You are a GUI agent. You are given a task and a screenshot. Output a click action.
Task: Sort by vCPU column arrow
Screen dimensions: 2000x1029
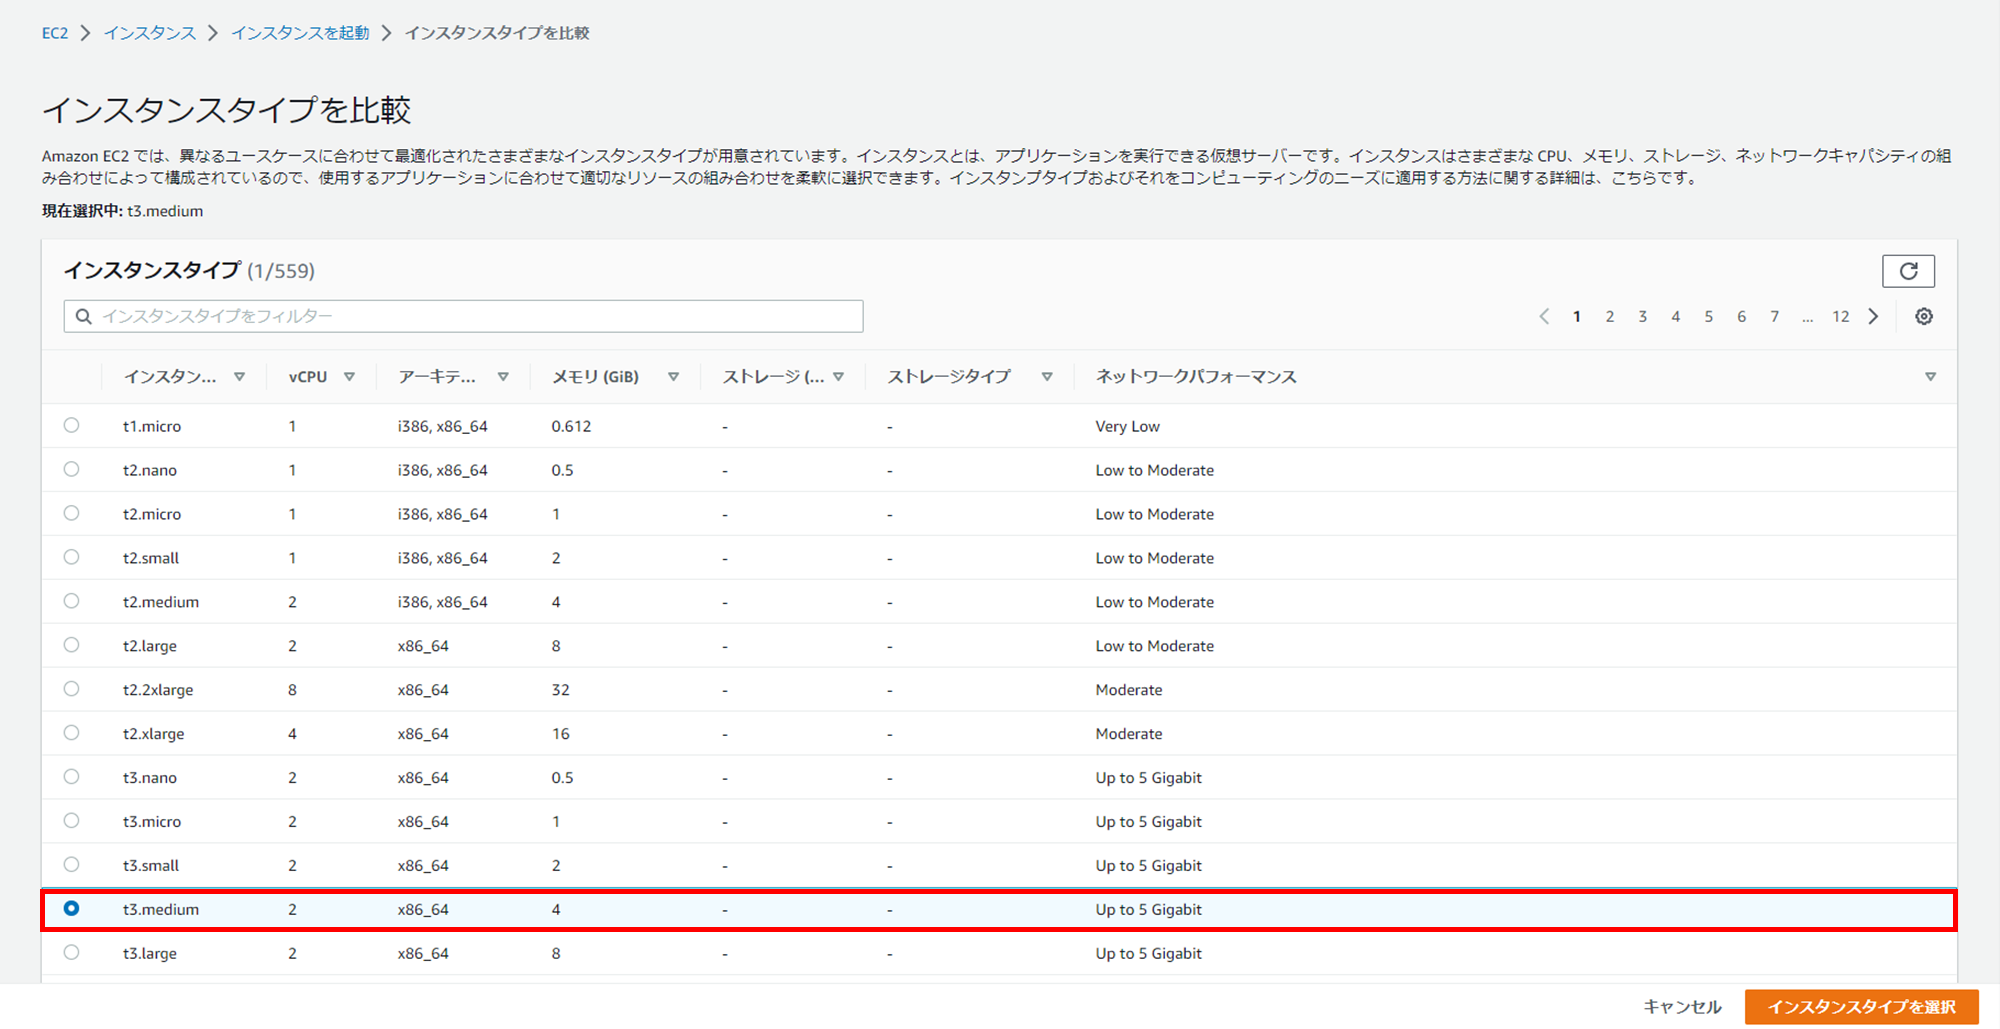tap(349, 377)
